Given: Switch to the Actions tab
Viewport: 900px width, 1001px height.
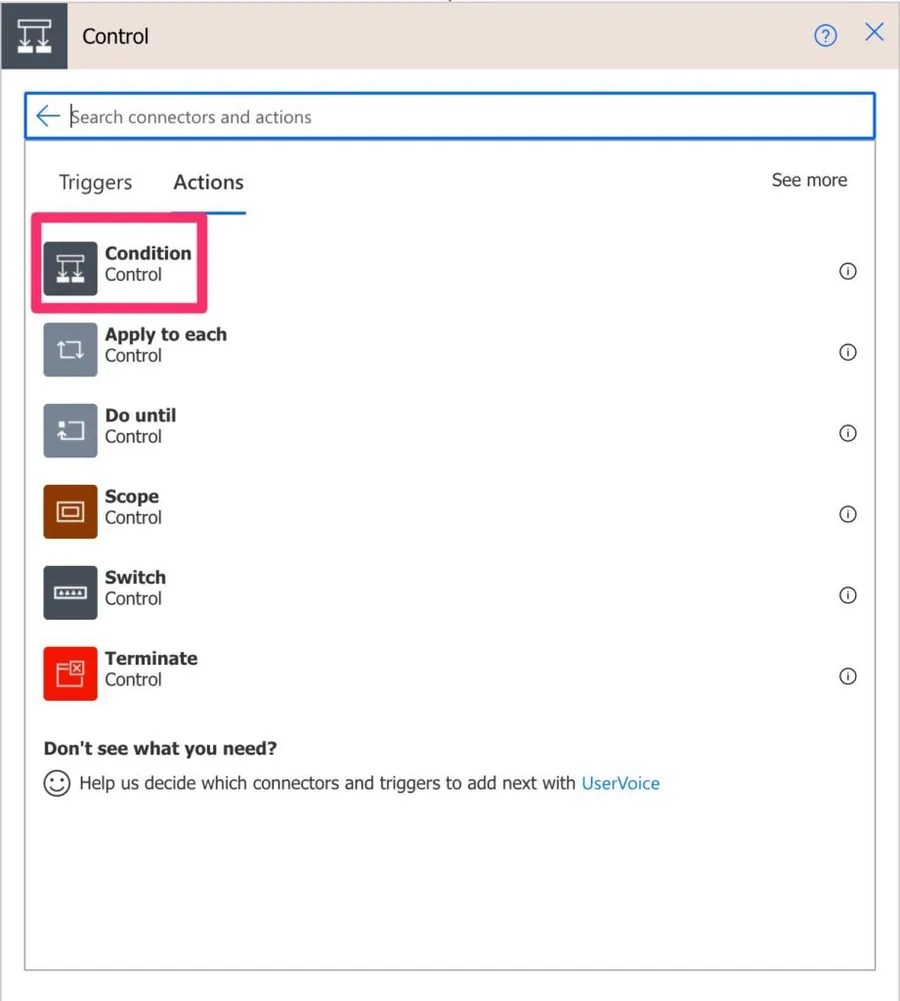Looking at the screenshot, I should tap(208, 182).
